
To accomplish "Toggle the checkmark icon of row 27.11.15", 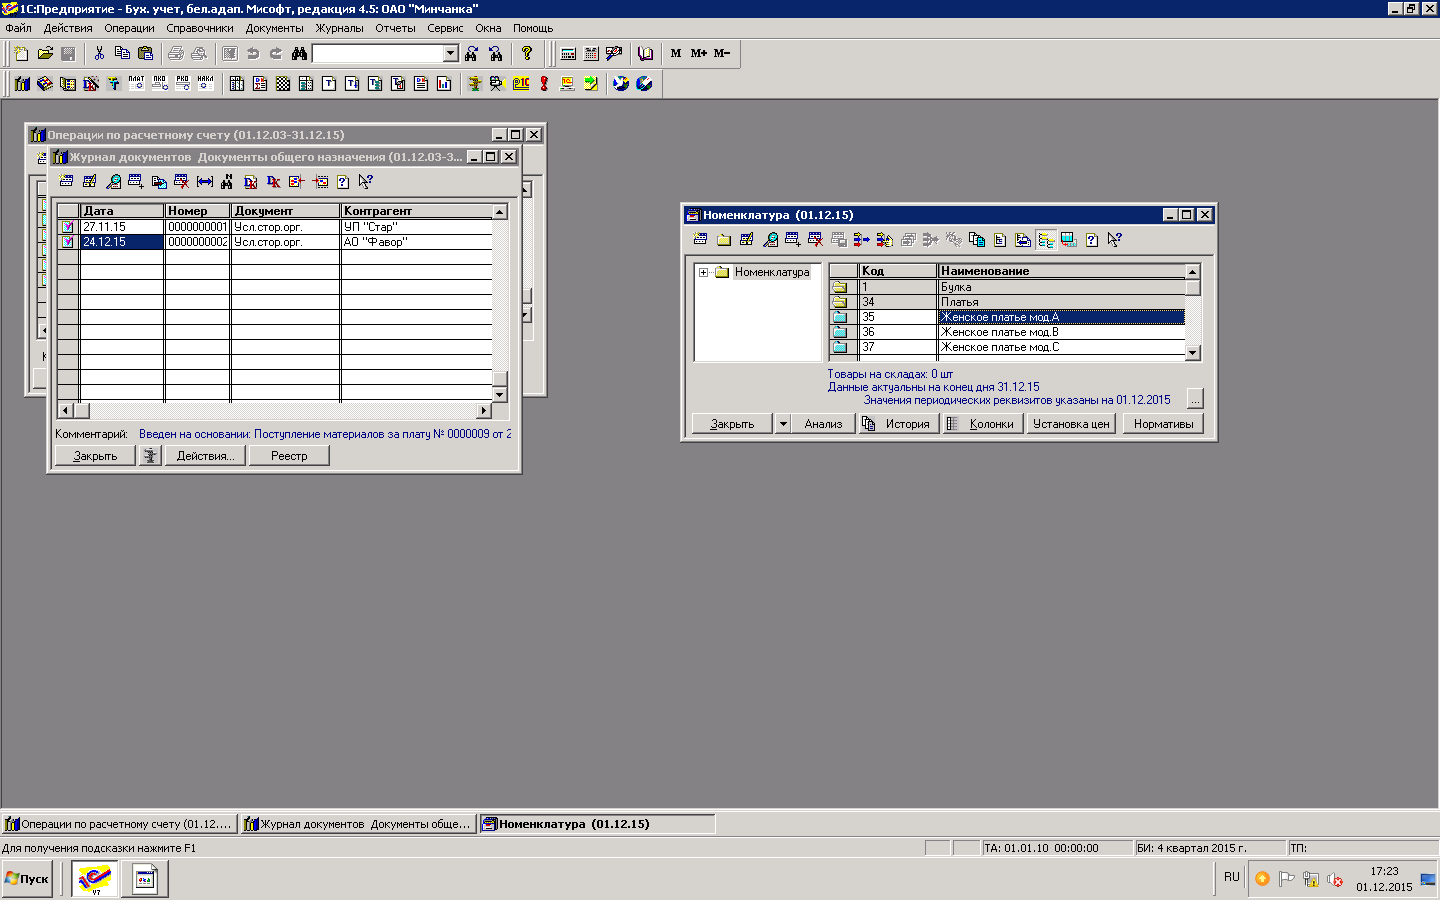I will [x=68, y=227].
